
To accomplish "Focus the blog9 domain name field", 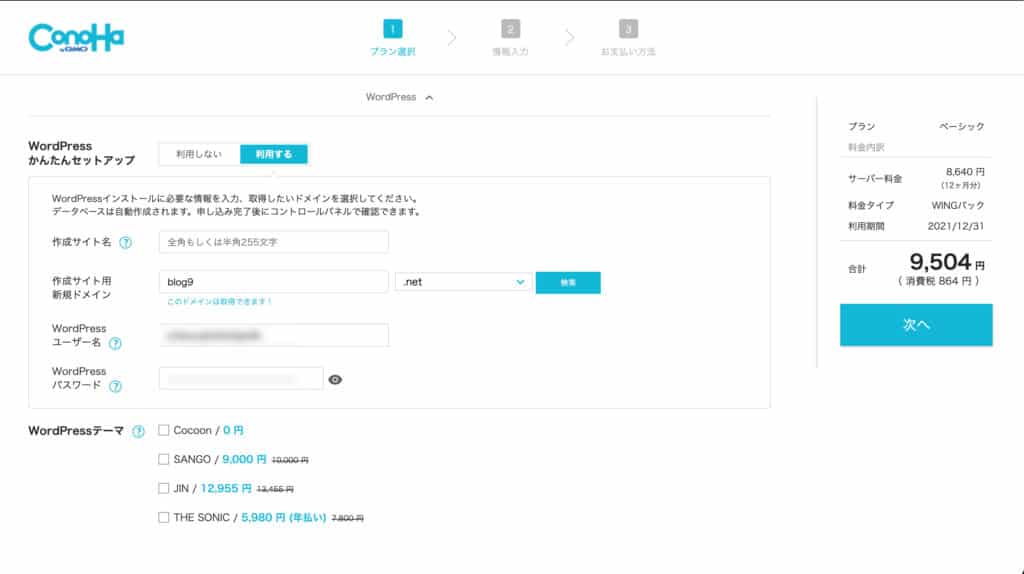I will pyautogui.click(x=274, y=281).
